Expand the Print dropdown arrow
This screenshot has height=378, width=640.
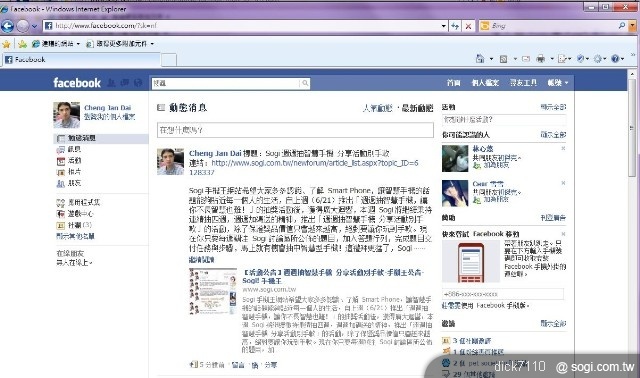coord(552,59)
